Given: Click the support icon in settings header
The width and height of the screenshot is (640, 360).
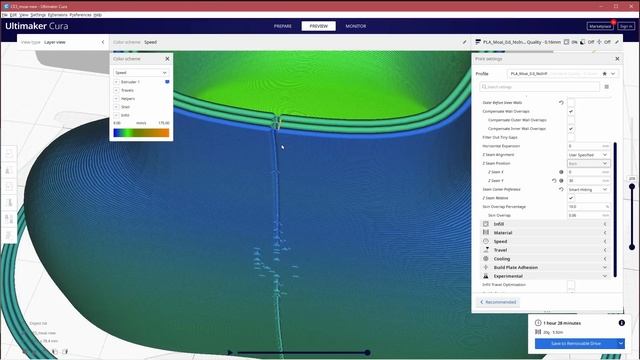Looking at the screenshot, I should (583, 42).
